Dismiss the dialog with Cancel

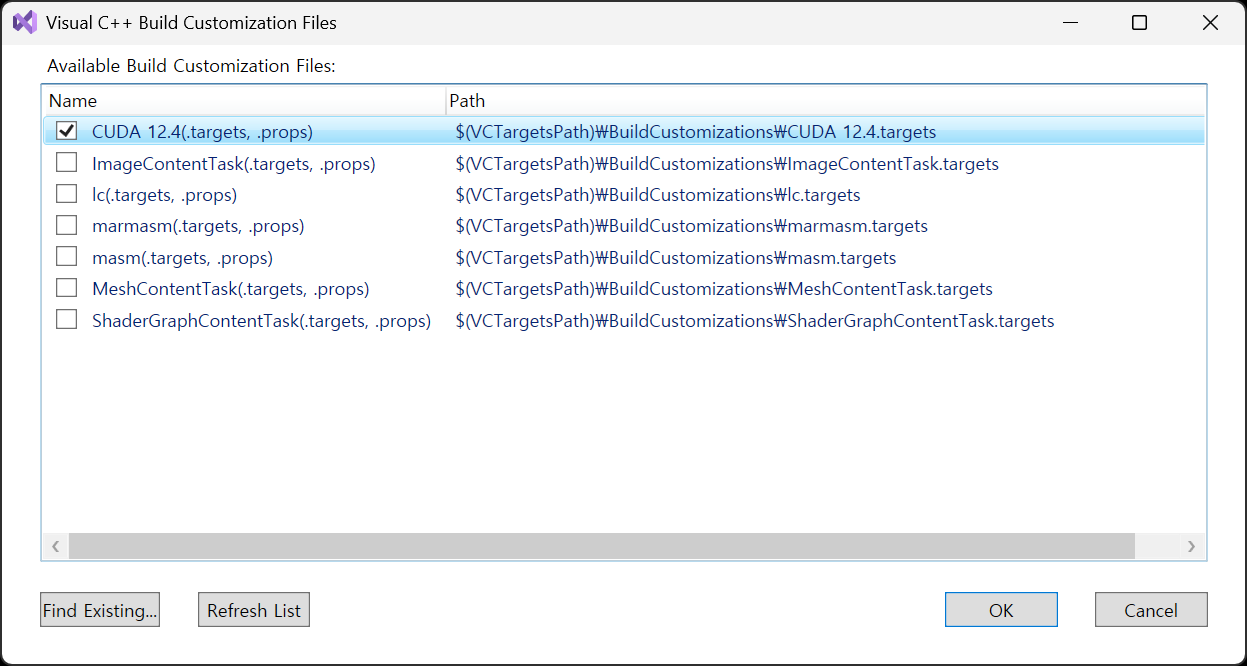pos(1151,610)
